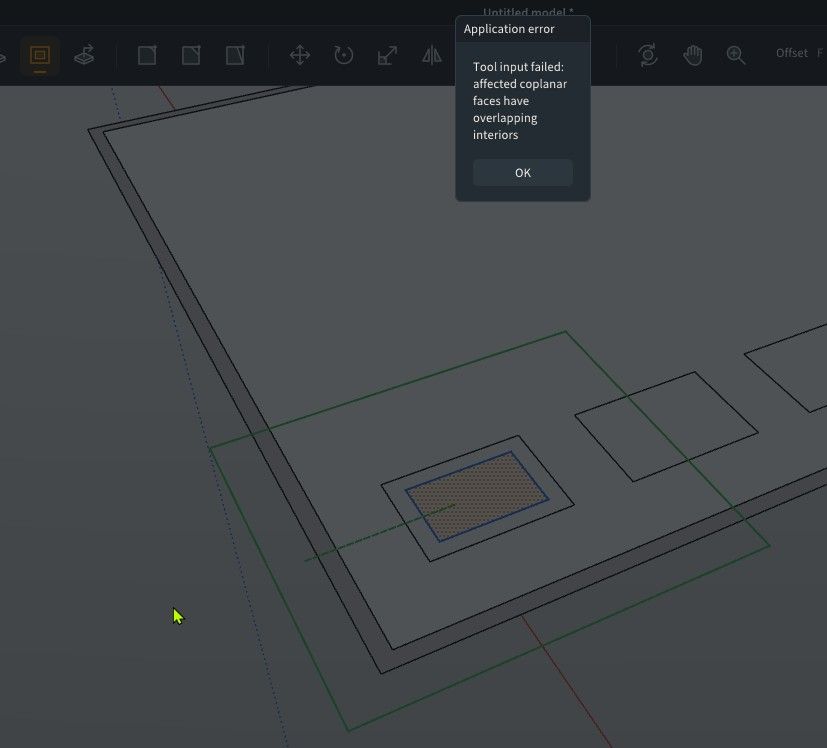Activate the Scale tool icon
The width and height of the screenshot is (827, 748).
(x=388, y=55)
